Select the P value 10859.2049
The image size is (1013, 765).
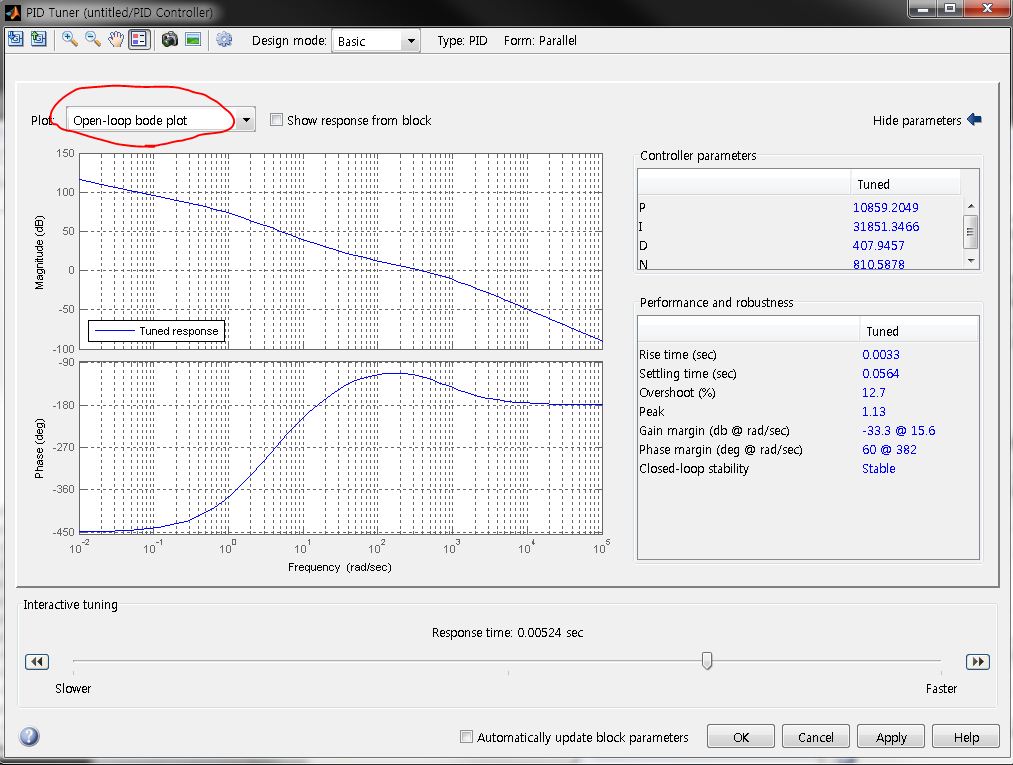(885, 207)
